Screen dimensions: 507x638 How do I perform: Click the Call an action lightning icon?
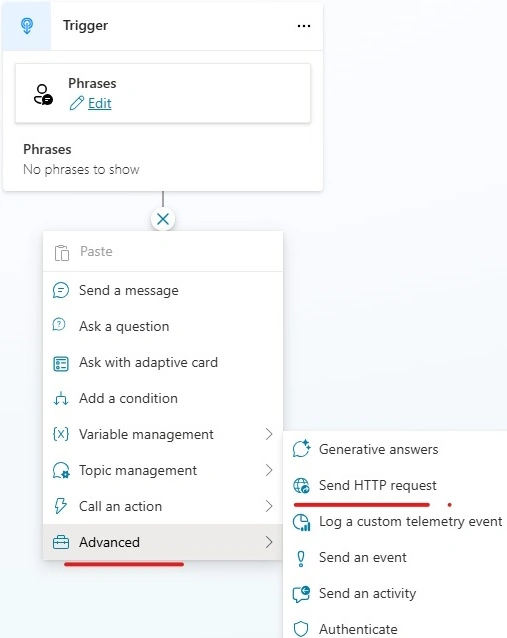[x=61, y=506]
